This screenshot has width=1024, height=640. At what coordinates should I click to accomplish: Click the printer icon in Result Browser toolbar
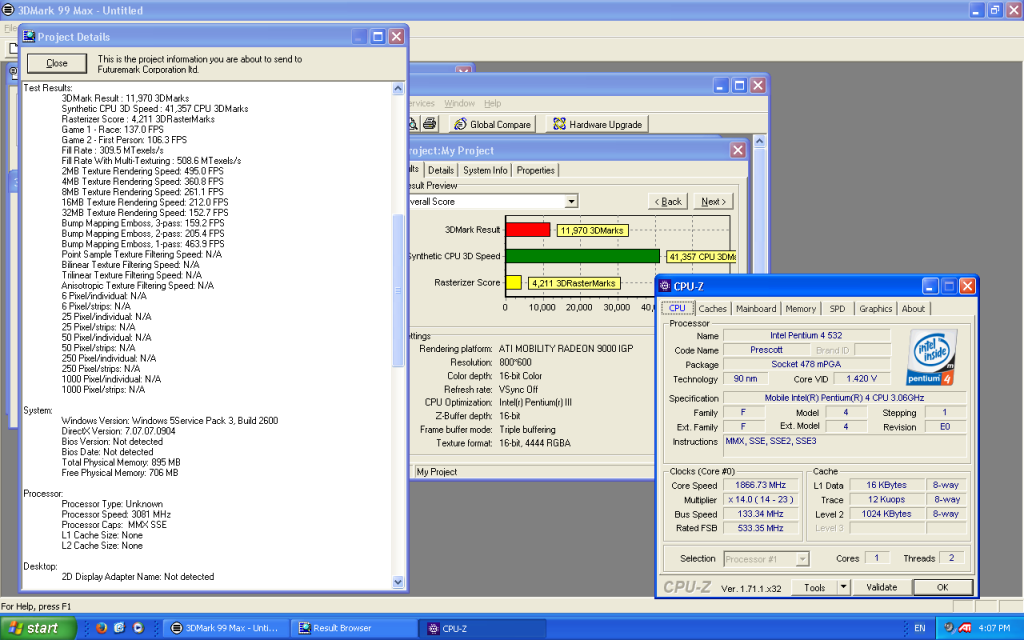pos(429,123)
